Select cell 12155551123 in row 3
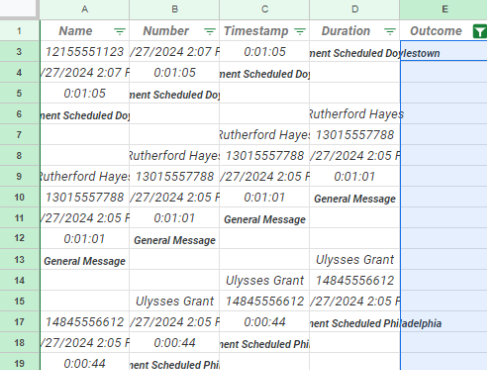Viewport: 487px width, 370px height. (85, 51)
